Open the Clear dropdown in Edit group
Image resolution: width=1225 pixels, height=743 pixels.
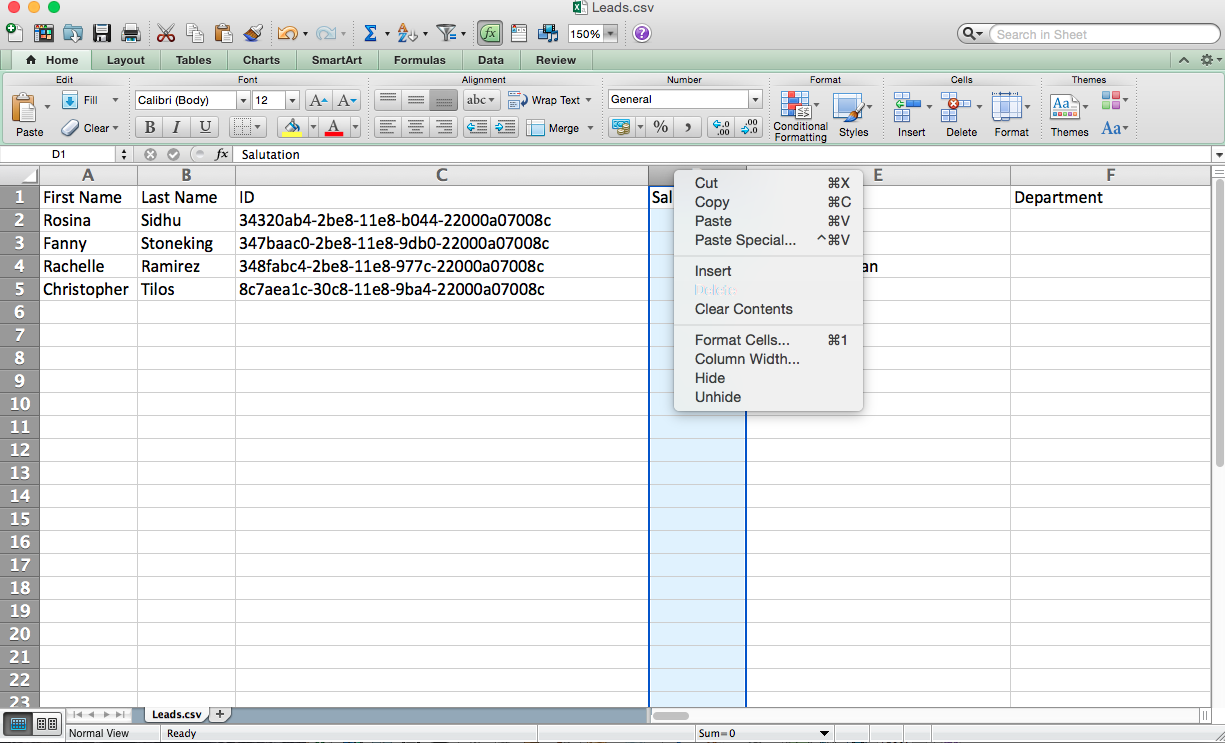coord(115,128)
